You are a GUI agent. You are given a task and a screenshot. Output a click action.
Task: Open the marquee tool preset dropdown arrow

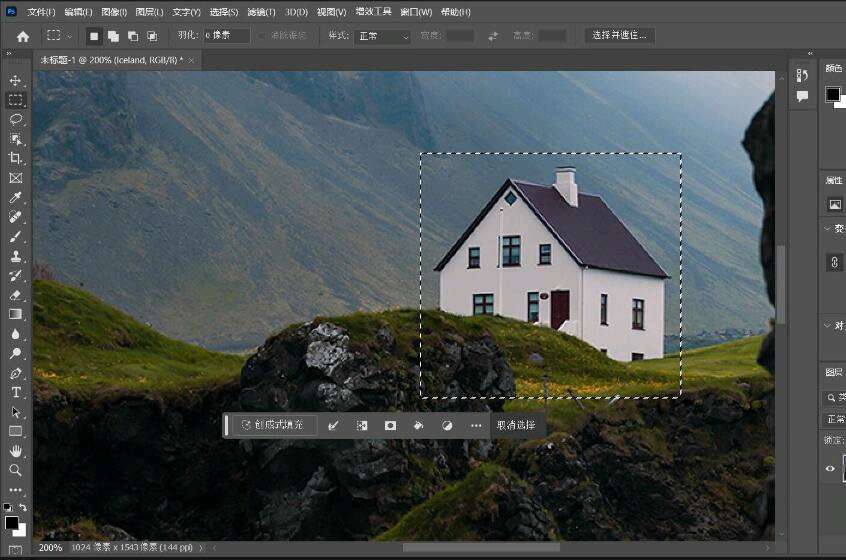tap(69, 36)
